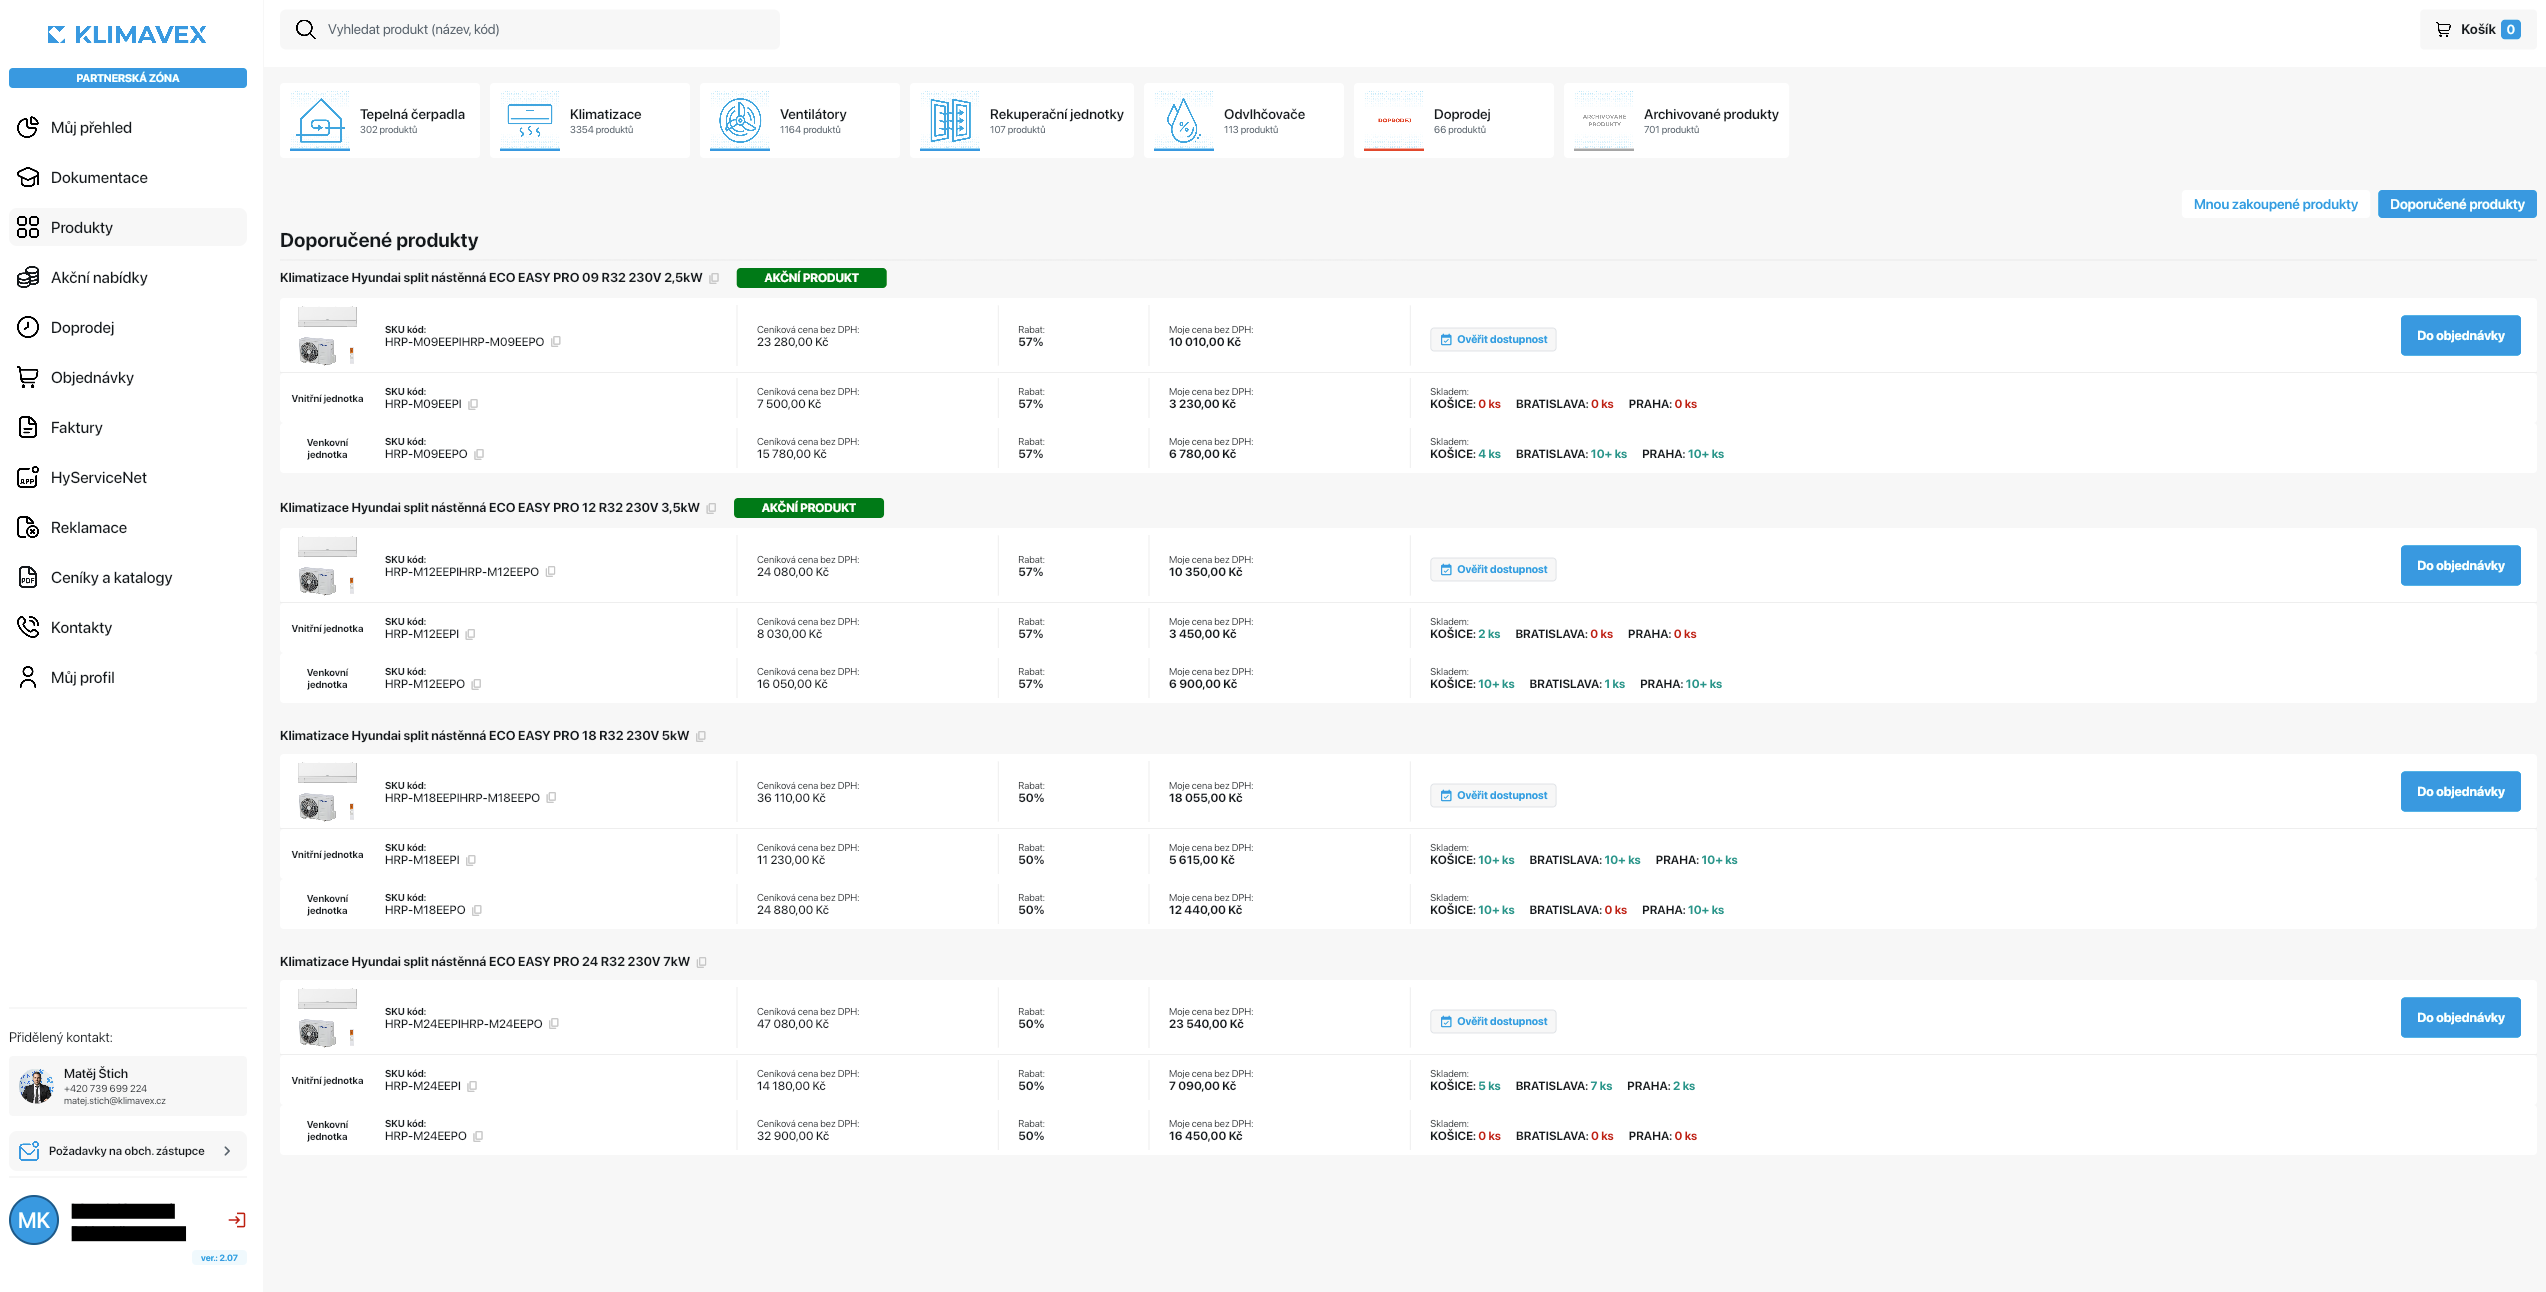Ověřit dostupnost for HRP-M12EEPIHRP-M12EEPO
The width and height of the screenshot is (2546, 1292).
(x=1493, y=570)
